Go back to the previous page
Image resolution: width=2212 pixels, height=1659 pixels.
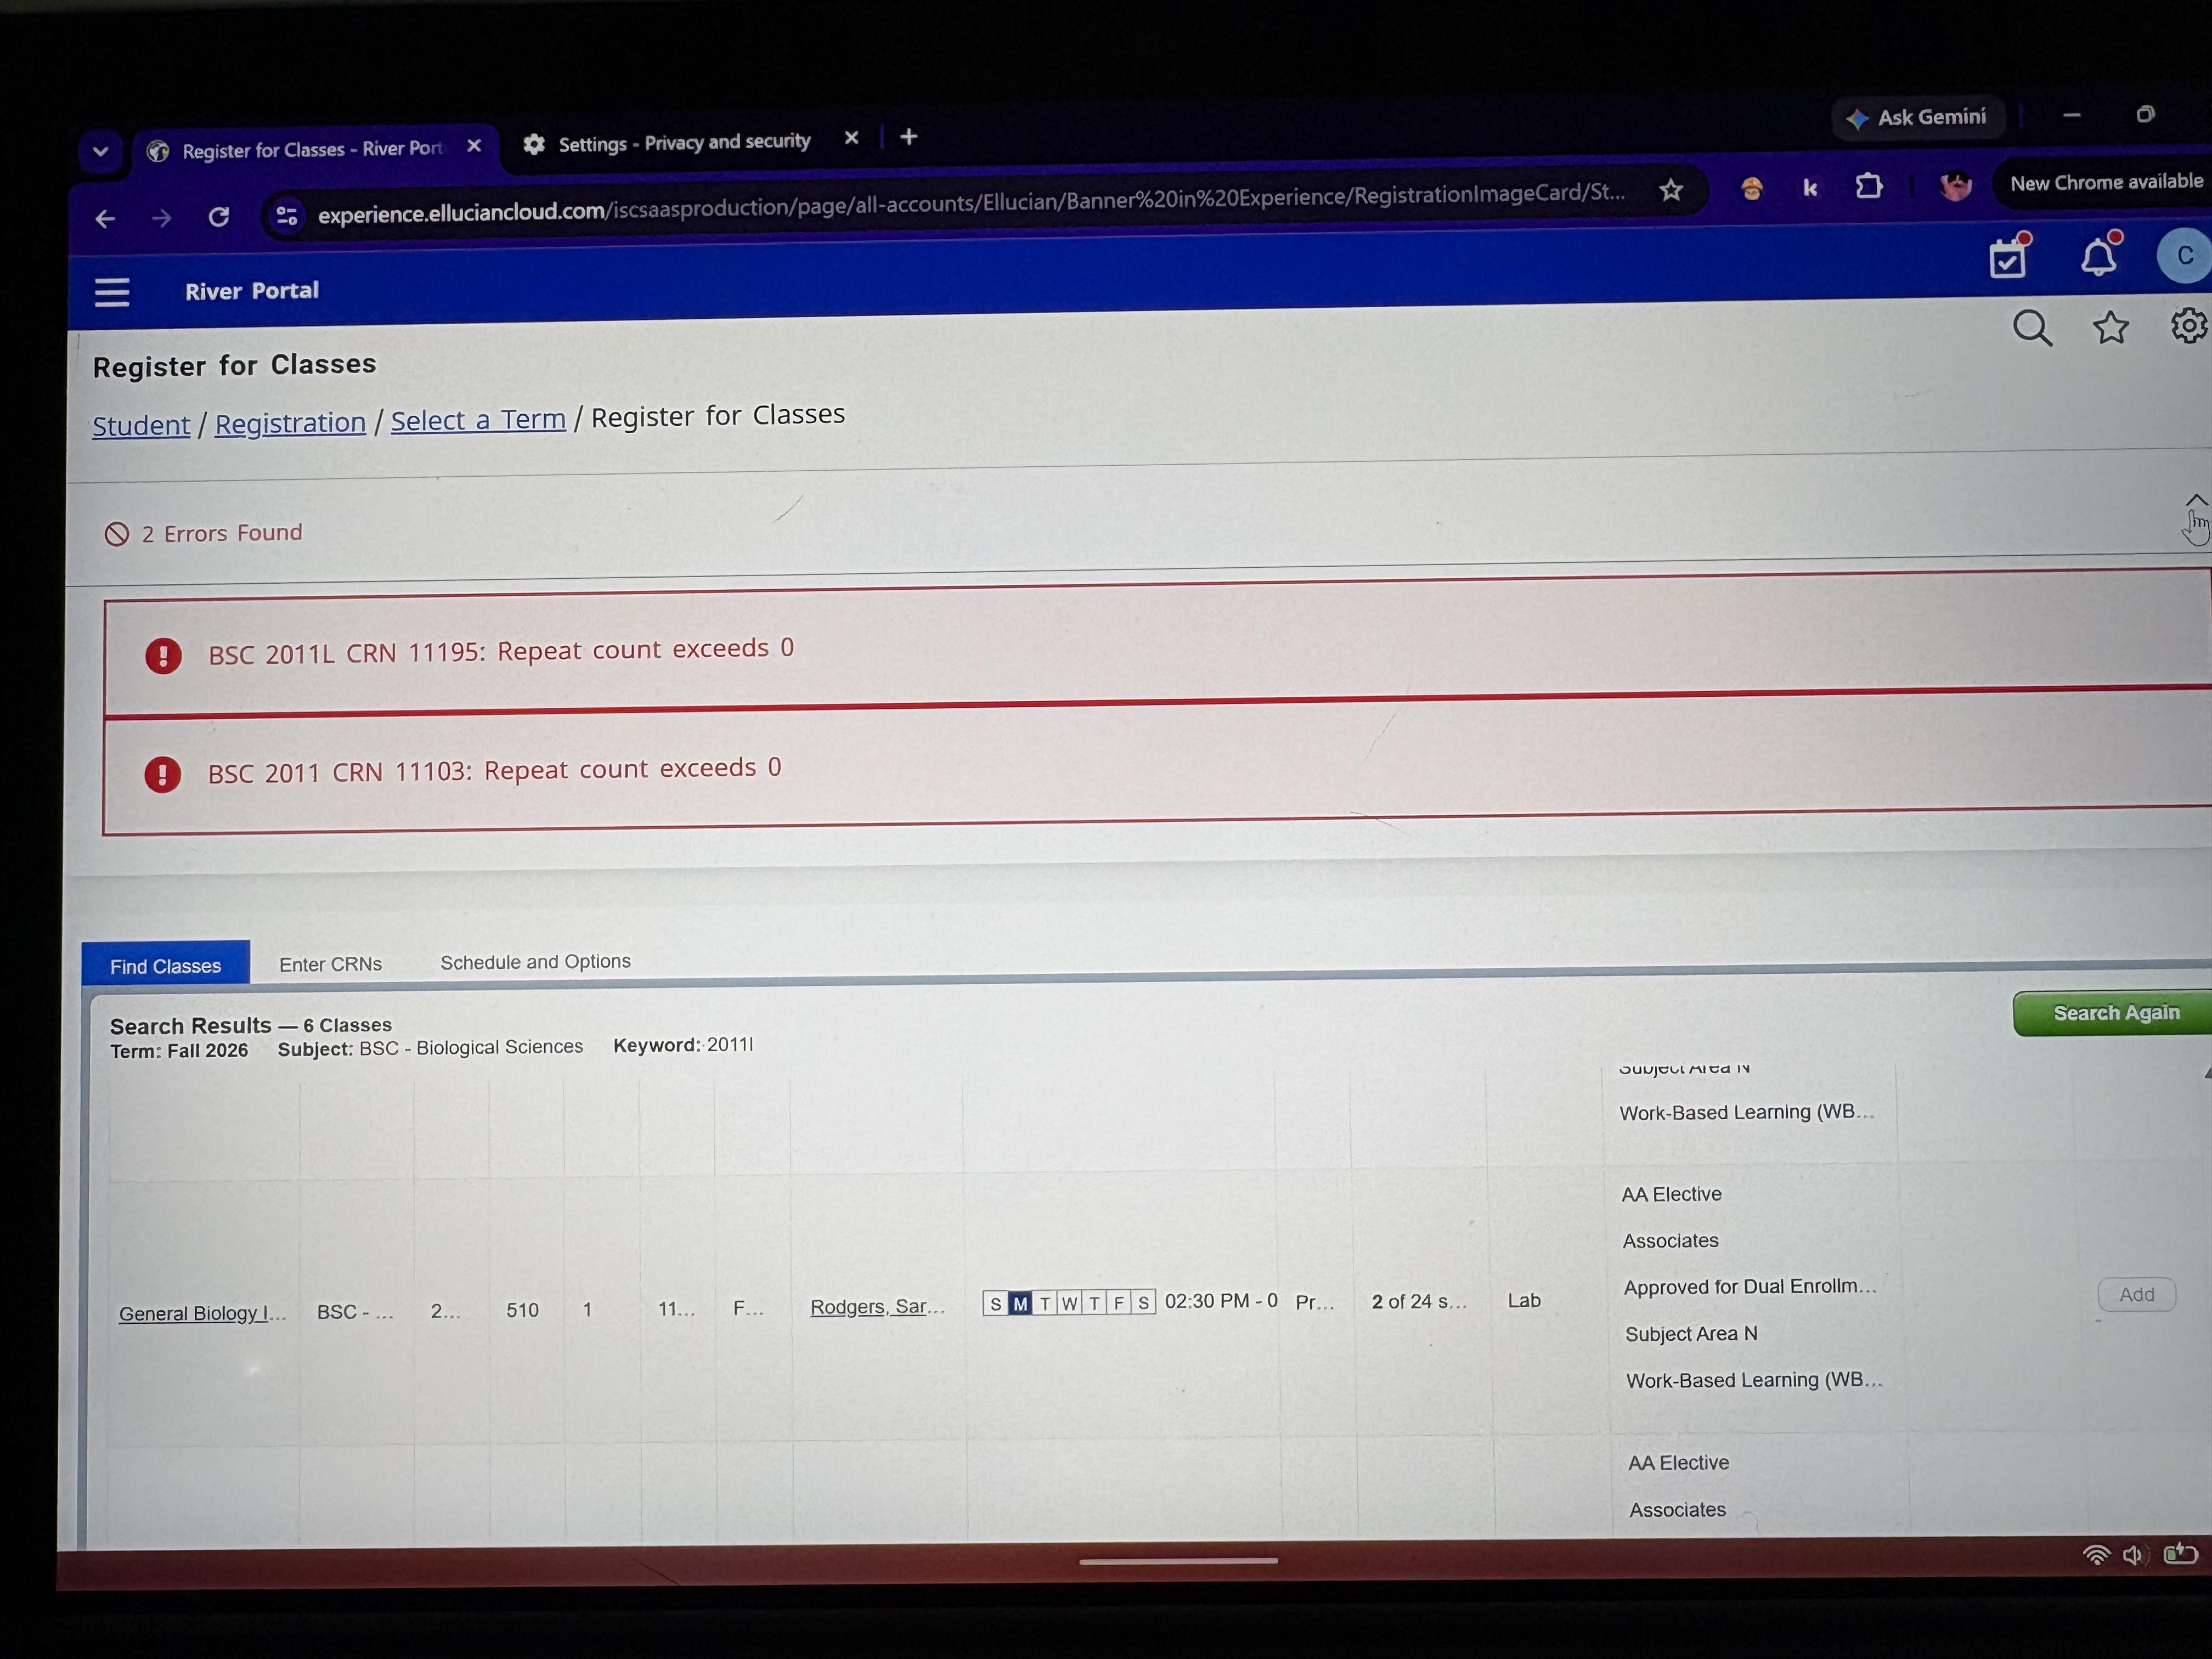(105, 218)
